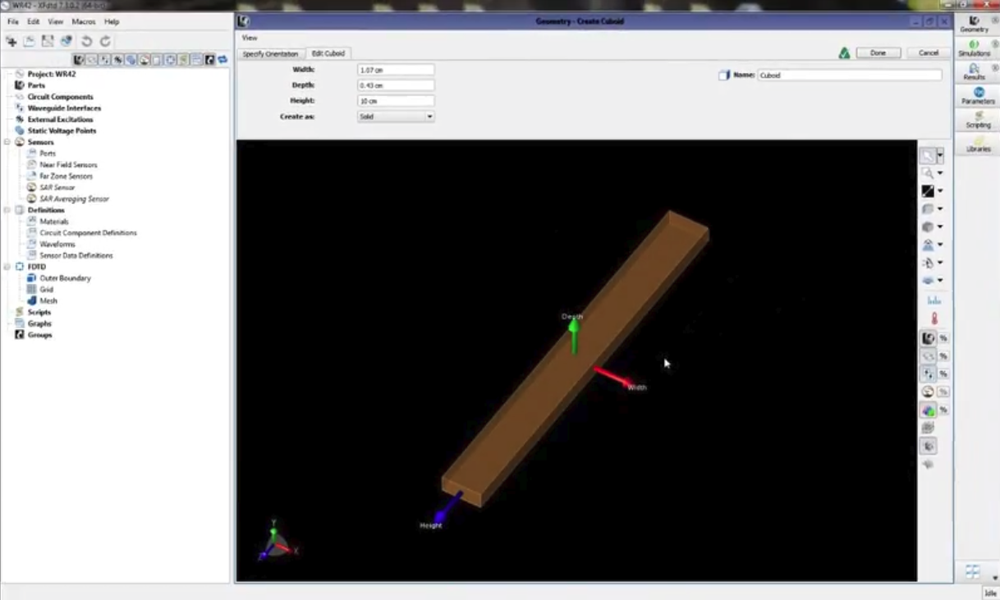1000x600 pixels.
Task: Click the Redo arrow icon
Action: point(105,41)
